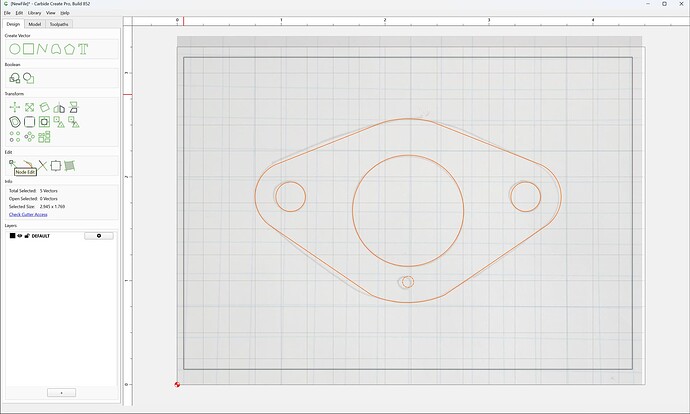Open the Library menu
690x414 pixels.
coord(34,13)
